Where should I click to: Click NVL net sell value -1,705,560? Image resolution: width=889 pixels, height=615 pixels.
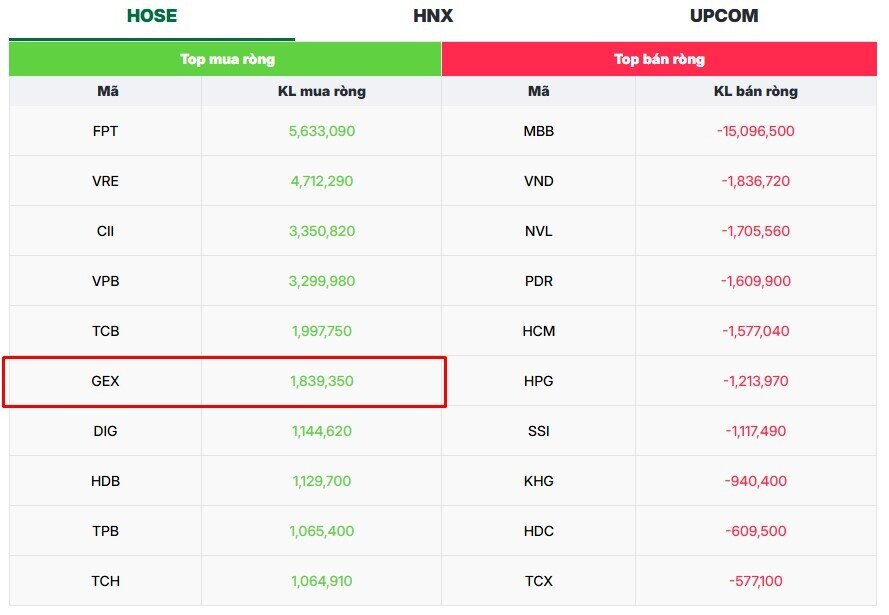756,231
